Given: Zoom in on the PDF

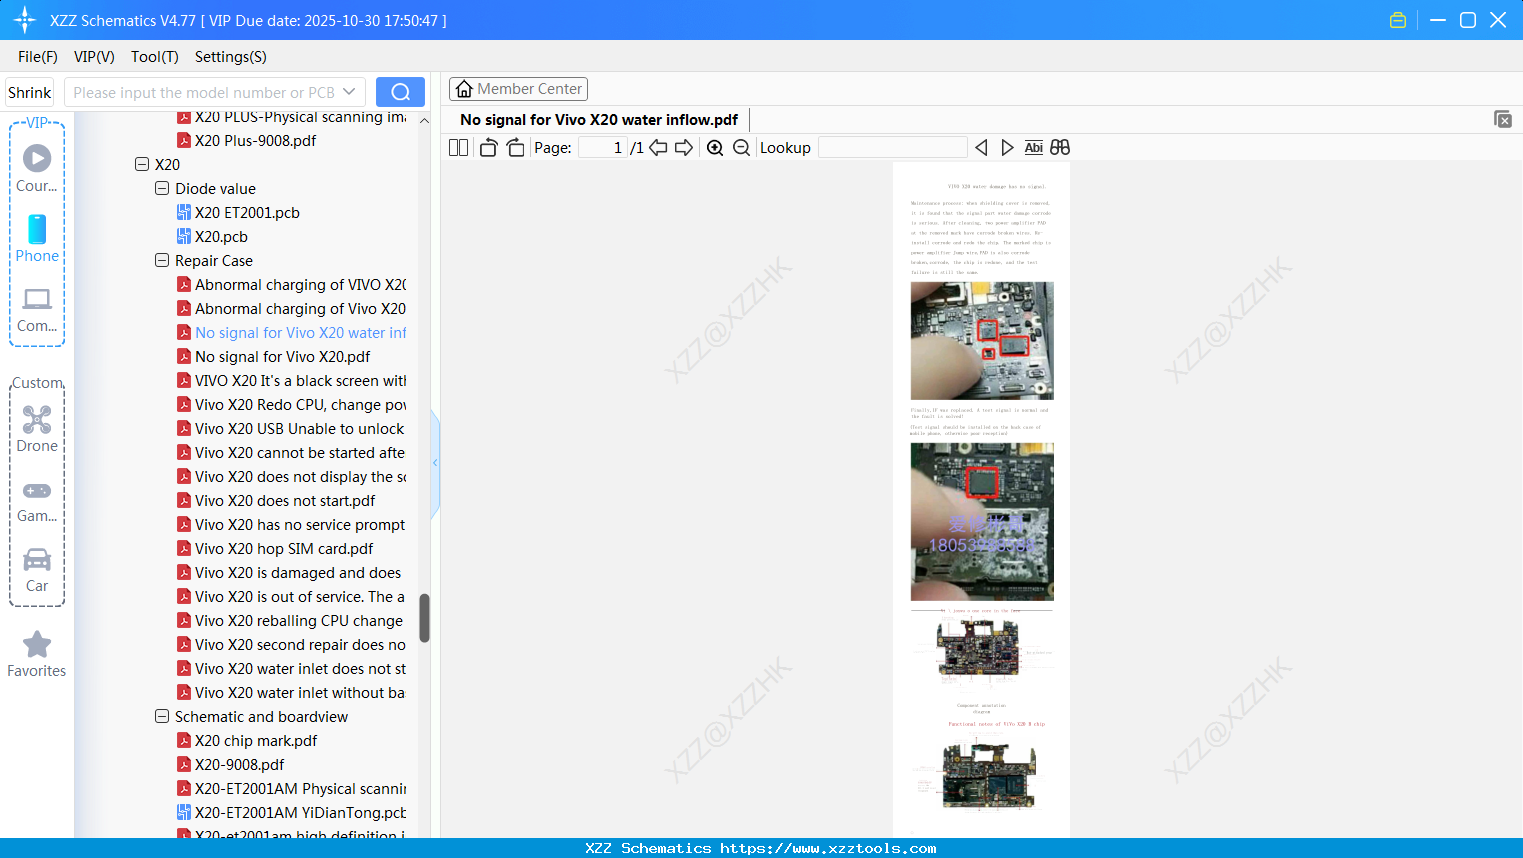Looking at the screenshot, I should pyautogui.click(x=715, y=147).
